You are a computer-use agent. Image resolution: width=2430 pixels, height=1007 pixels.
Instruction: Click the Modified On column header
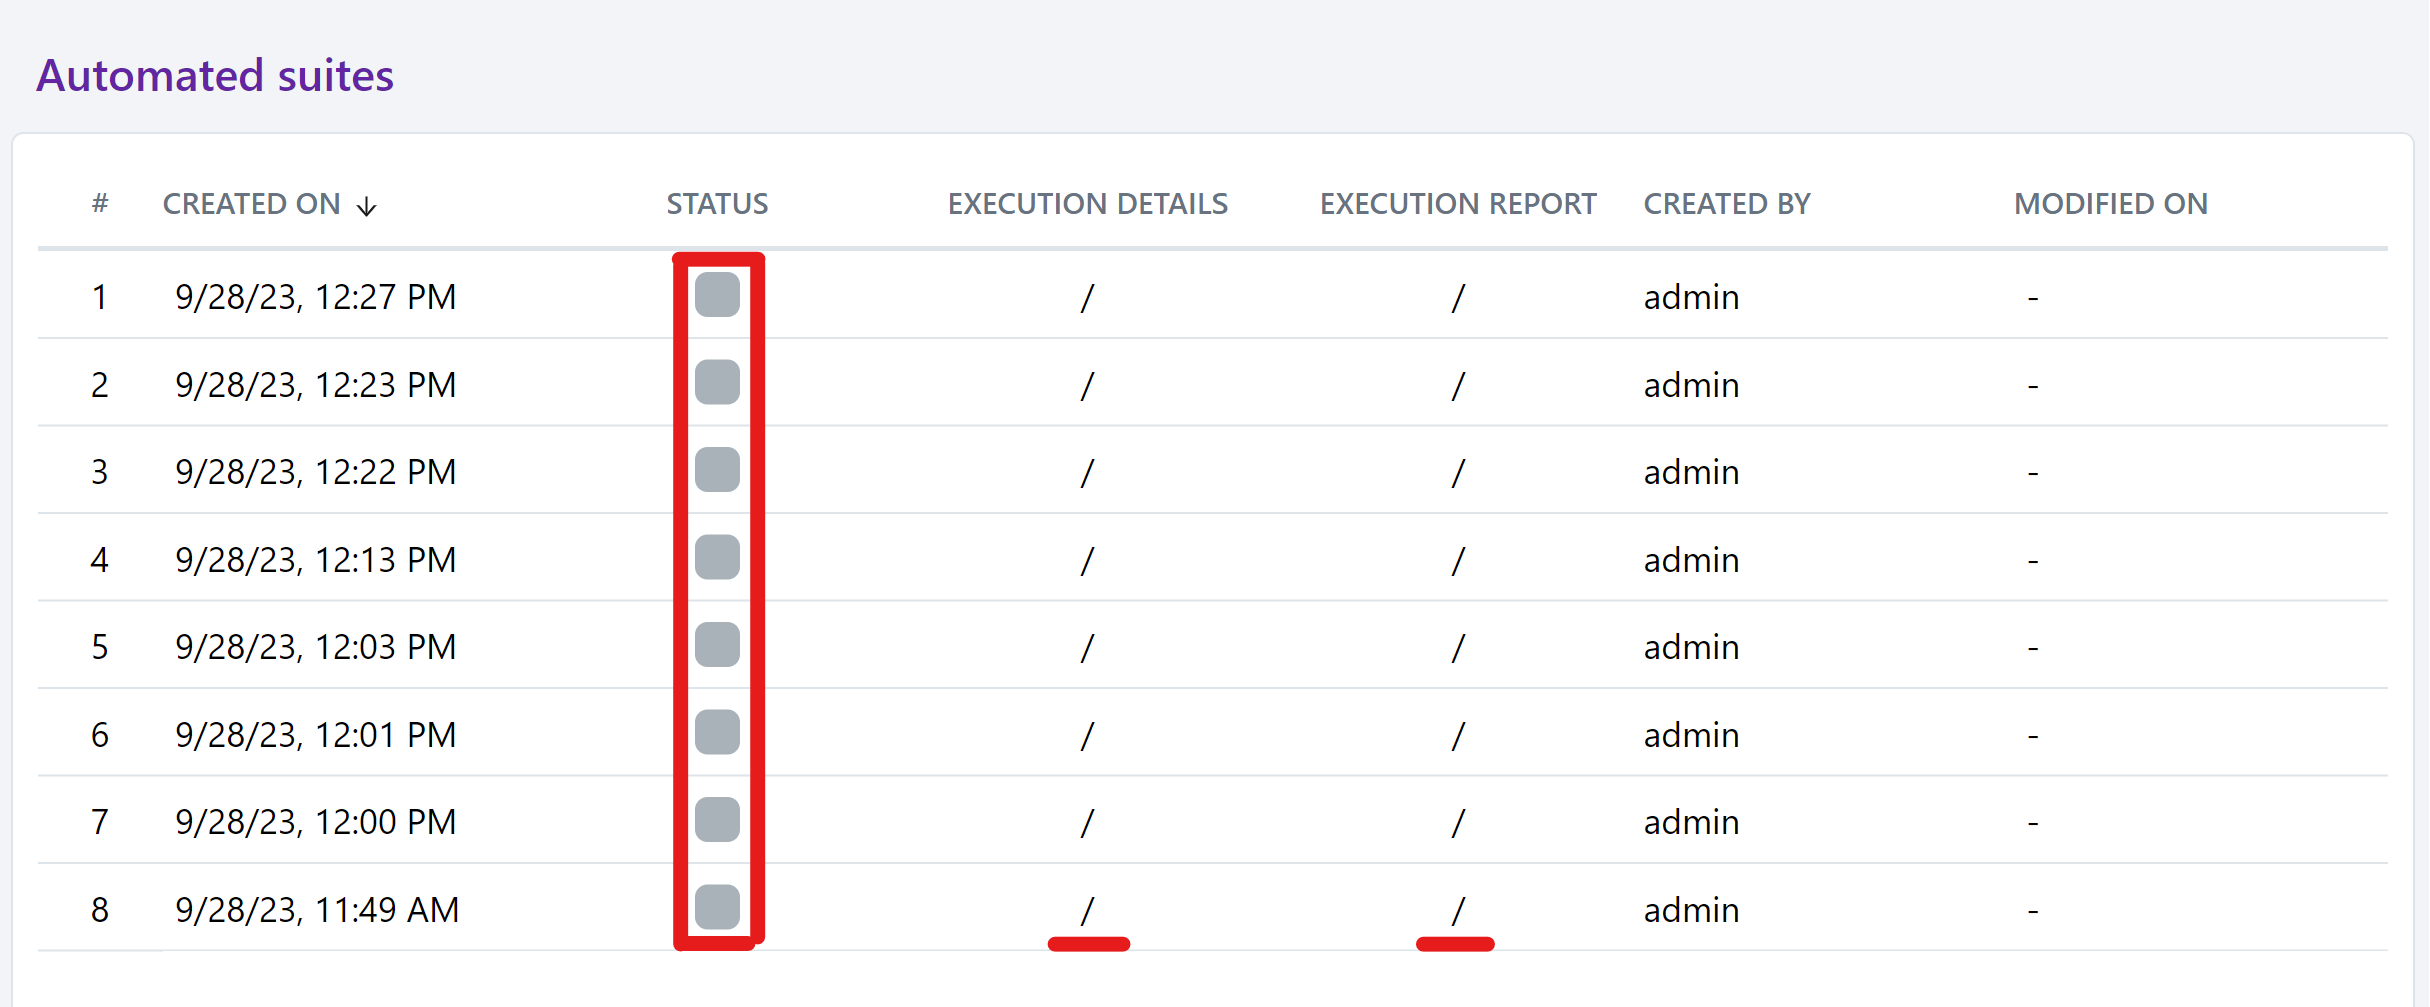pyautogui.click(x=2110, y=204)
